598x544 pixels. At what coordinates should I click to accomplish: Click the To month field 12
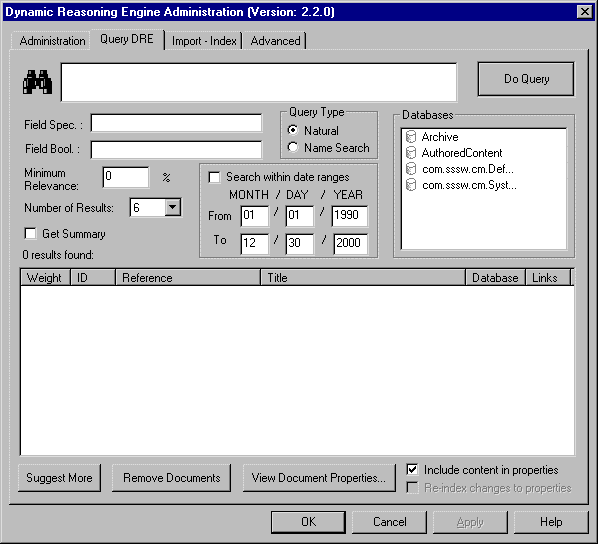(255, 244)
